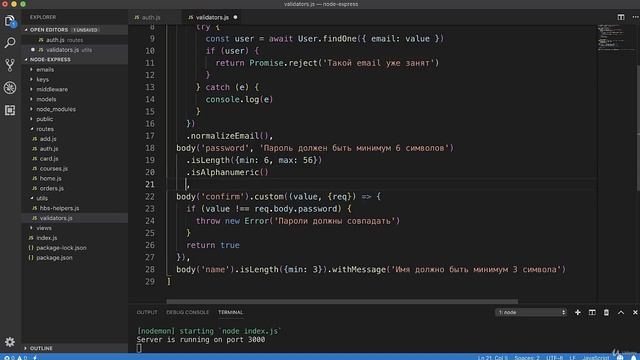Open the Search view in activity bar
Viewport: 640px width, 360px height.
(x=10, y=42)
